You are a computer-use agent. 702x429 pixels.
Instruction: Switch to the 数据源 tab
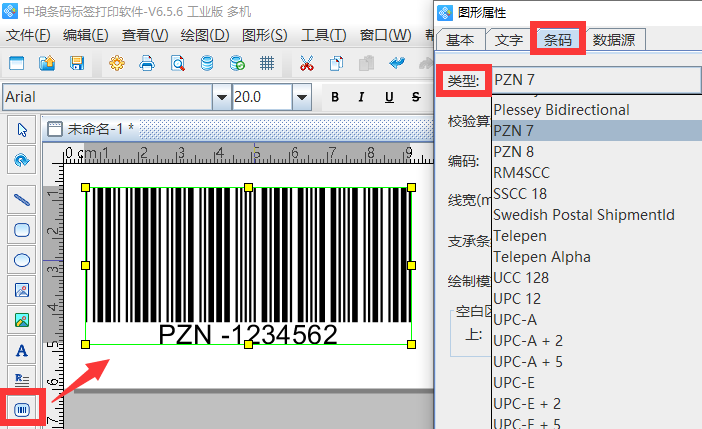pos(614,40)
